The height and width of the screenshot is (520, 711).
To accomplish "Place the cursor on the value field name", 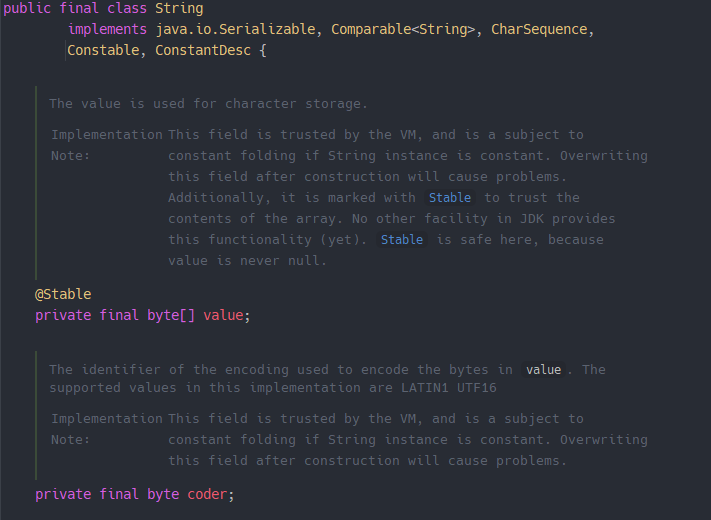I will pyautogui.click(x=223, y=315).
